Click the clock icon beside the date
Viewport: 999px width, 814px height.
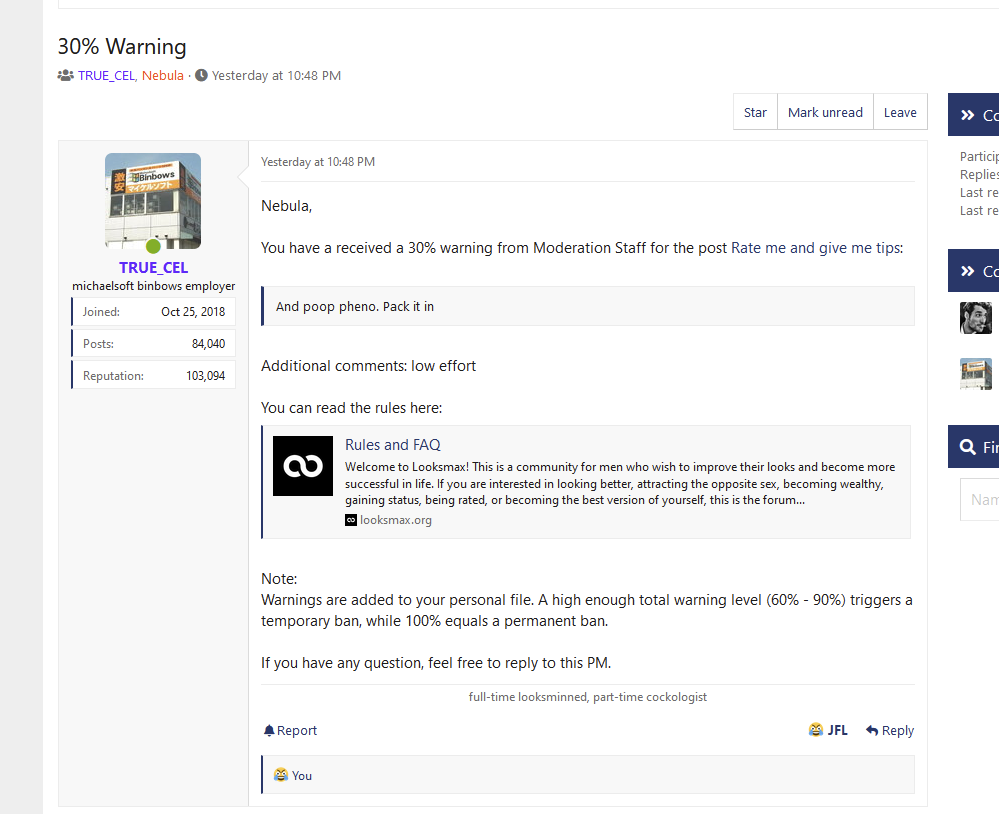click(x=201, y=75)
